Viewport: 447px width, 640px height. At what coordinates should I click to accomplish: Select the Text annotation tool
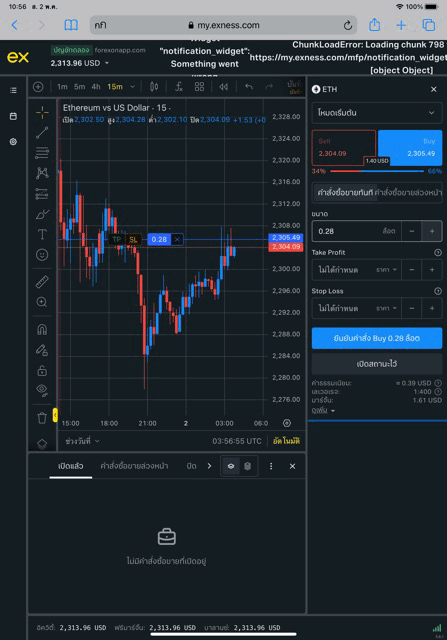click(x=42, y=234)
